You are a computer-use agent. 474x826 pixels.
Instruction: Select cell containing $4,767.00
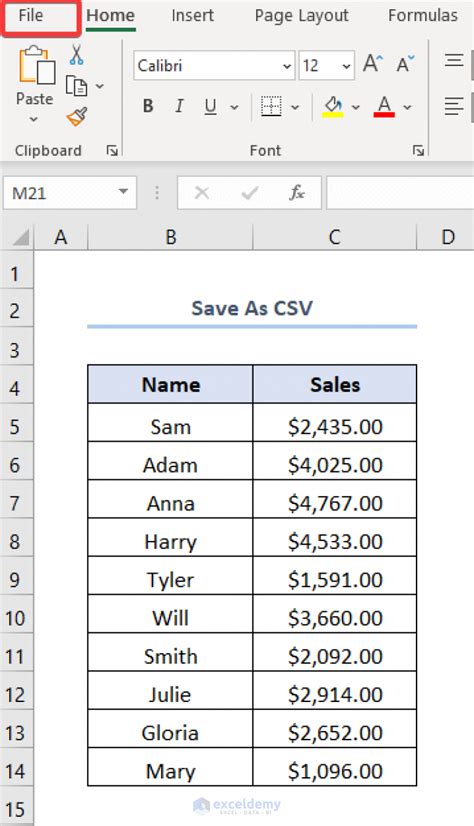(334, 503)
